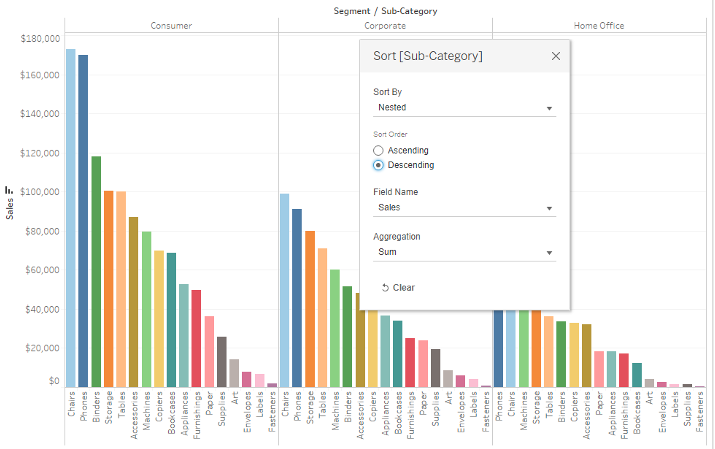Select the Corporate segment header

385,26
